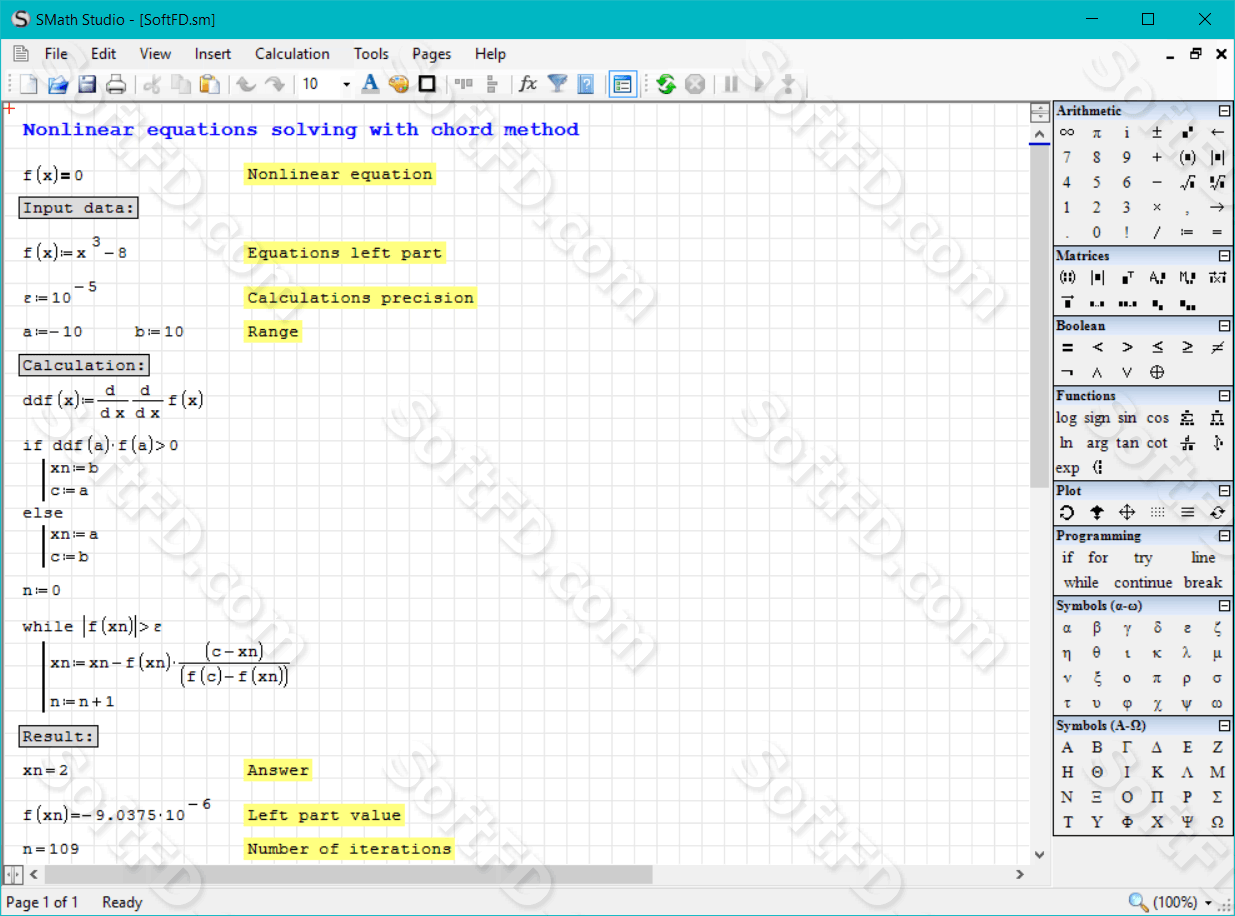The image size is (1235, 916).
Task: Insert the not-equal Boolean operator
Action: point(1217,347)
